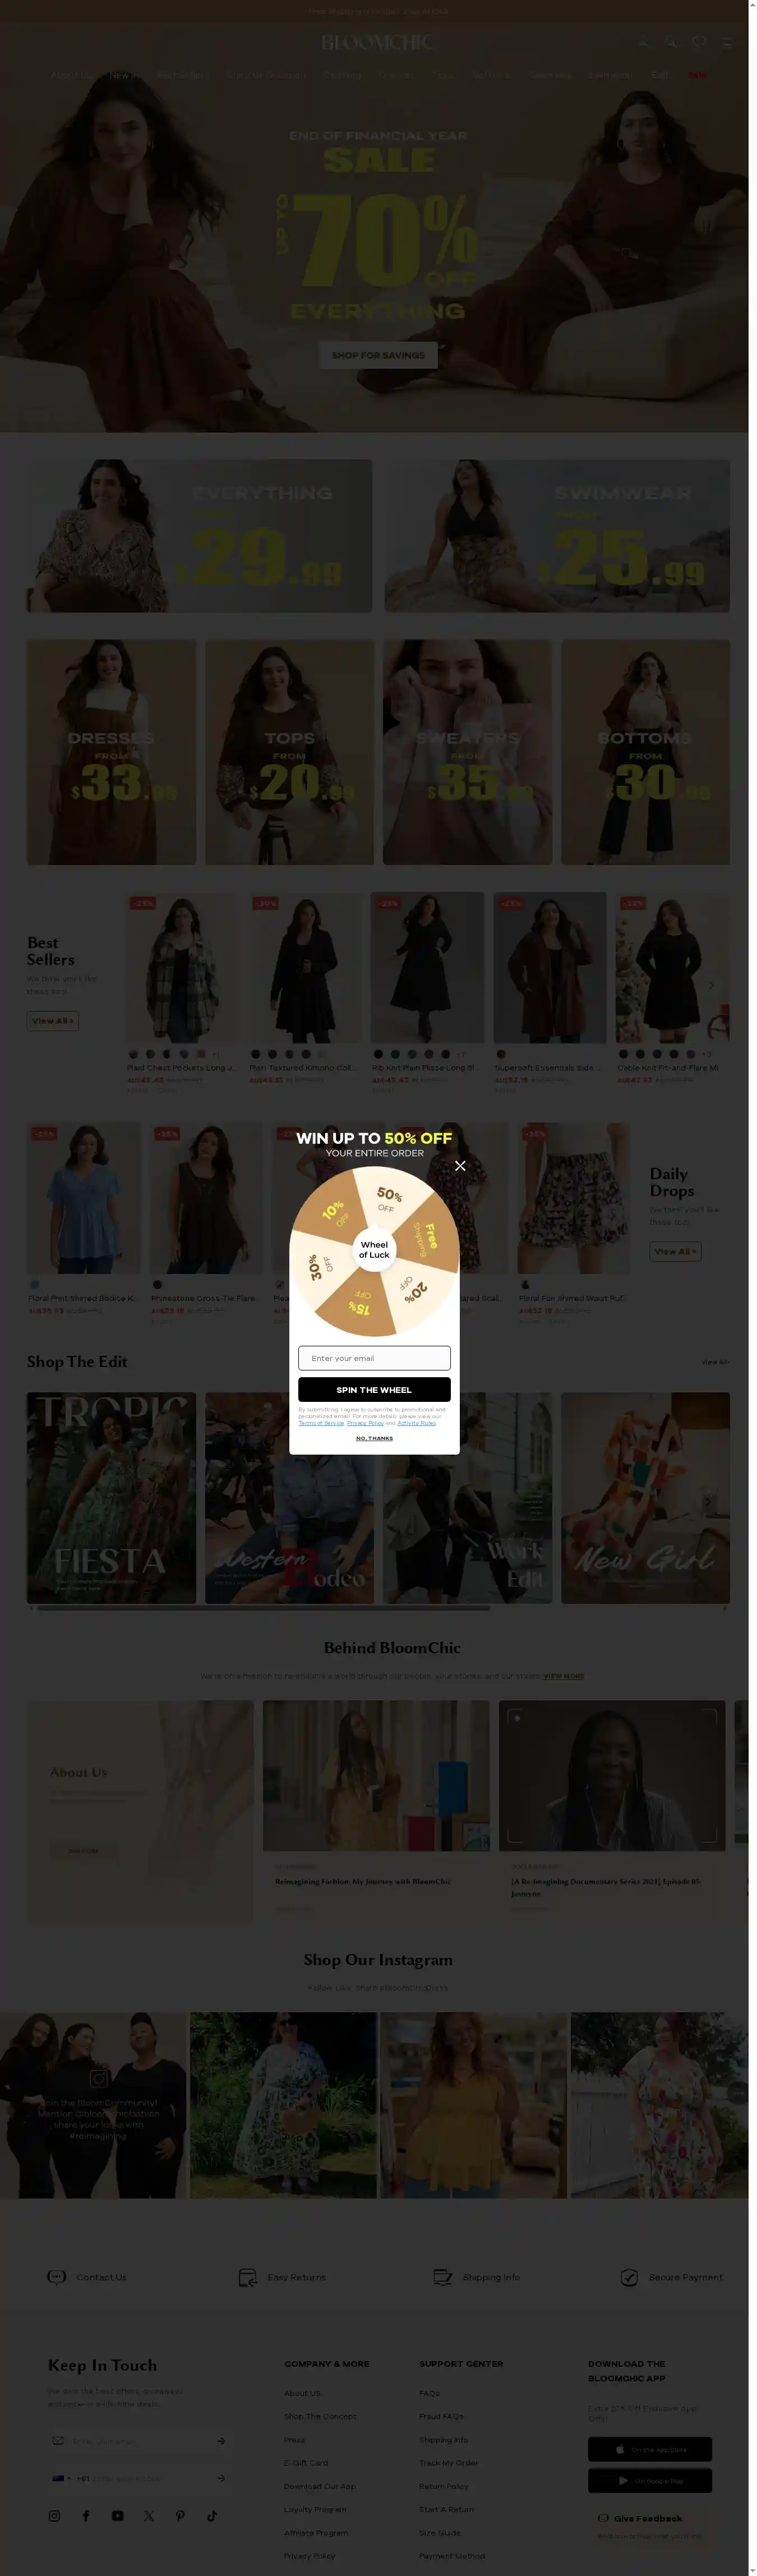
Task: Open the Privacy Policy link in popup
Action: pyautogui.click(x=365, y=1423)
